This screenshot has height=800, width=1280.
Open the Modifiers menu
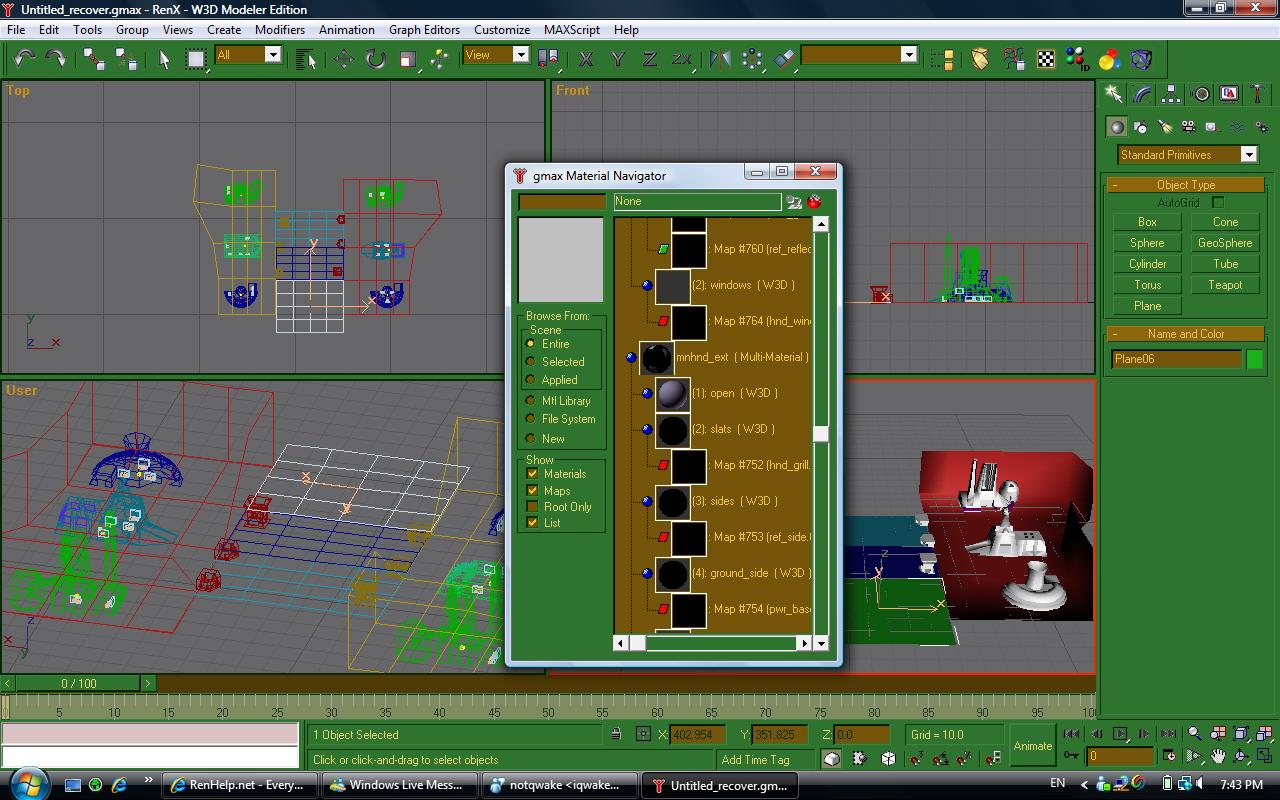[279, 30]
